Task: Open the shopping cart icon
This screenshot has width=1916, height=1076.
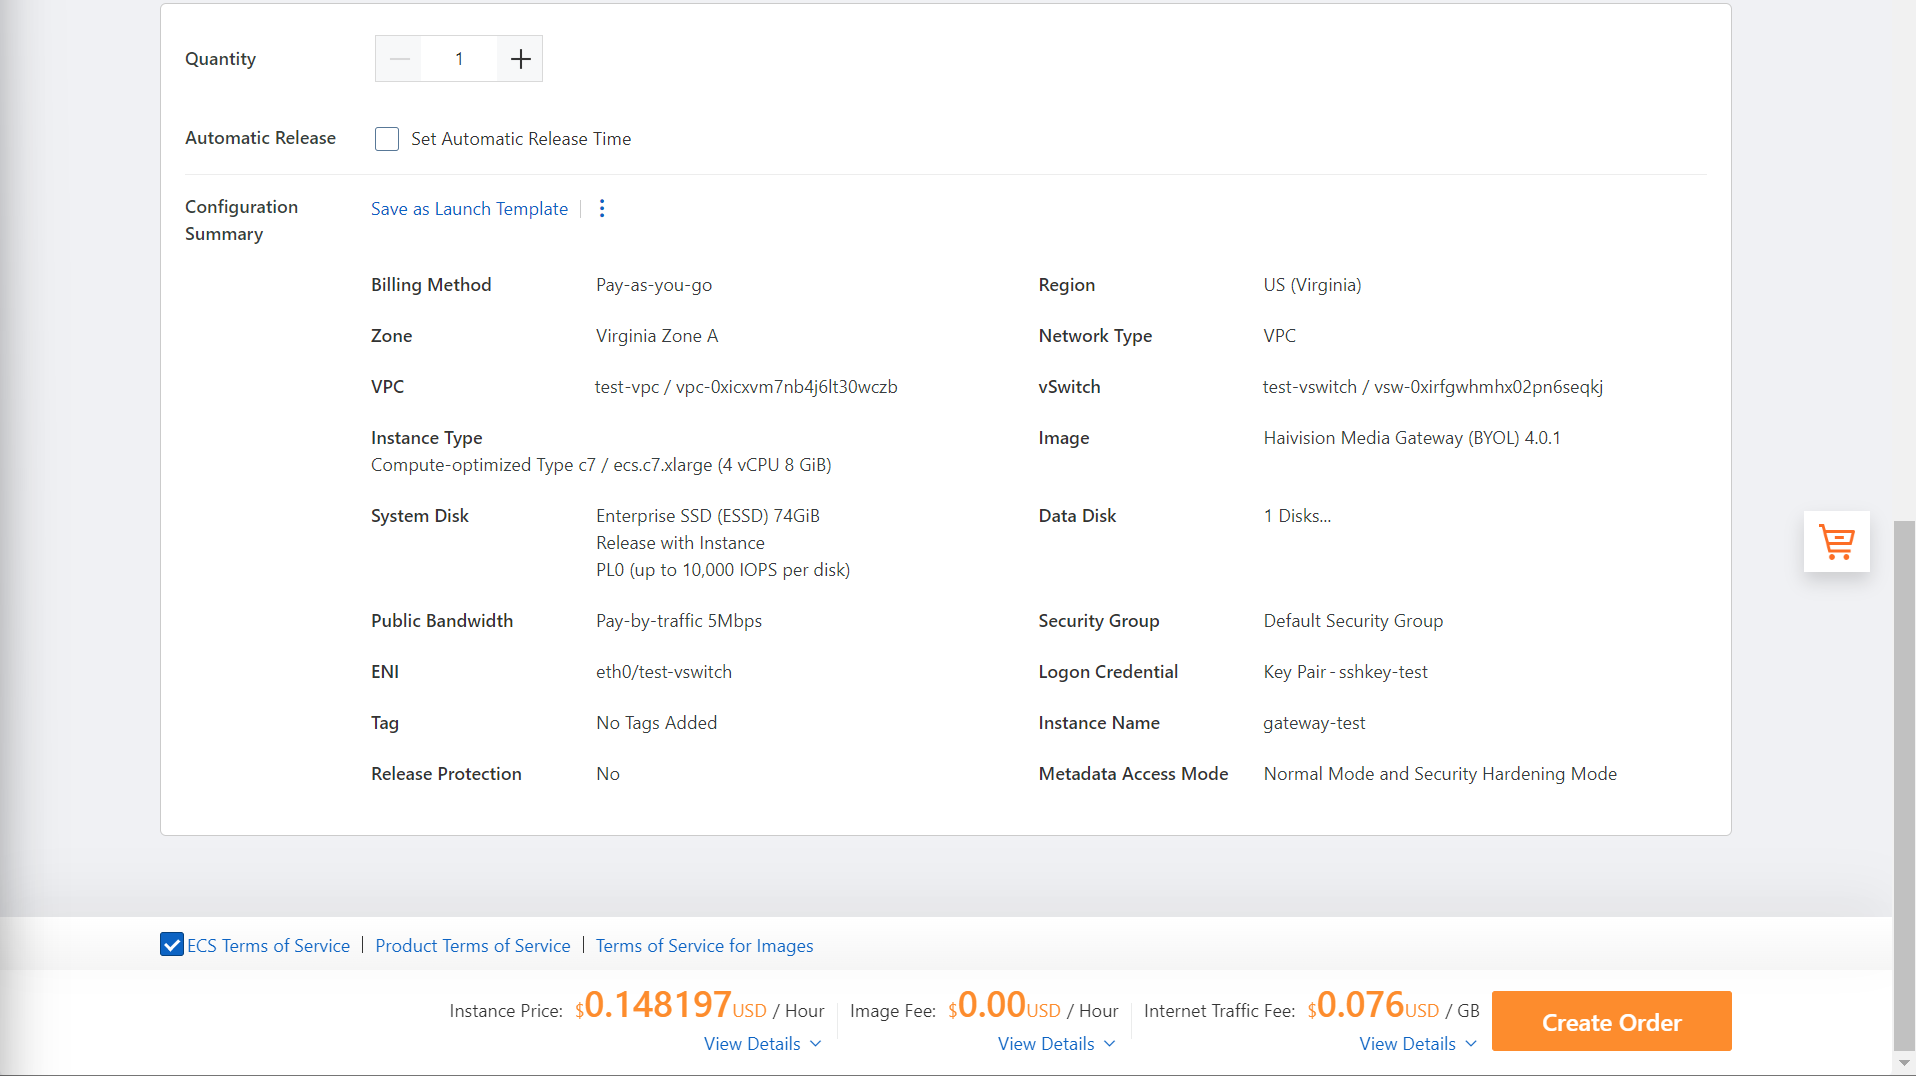Action: 1836,542
